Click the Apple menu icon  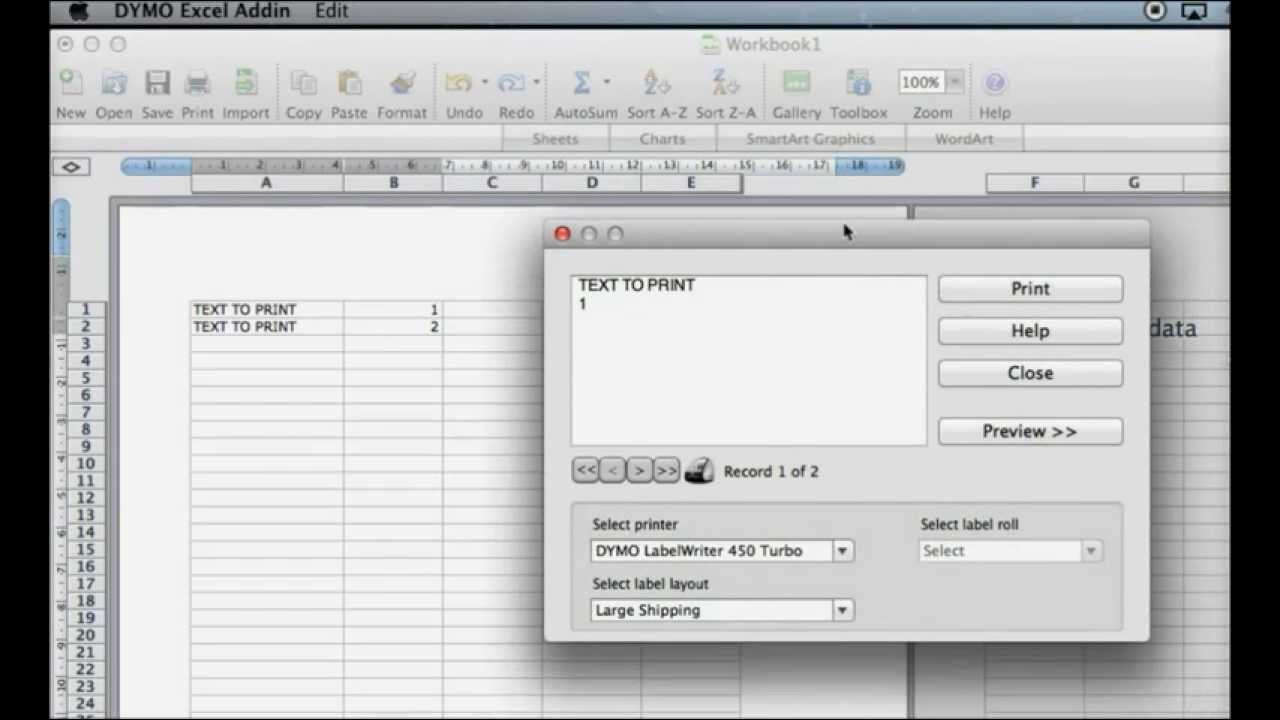(78, 12)
